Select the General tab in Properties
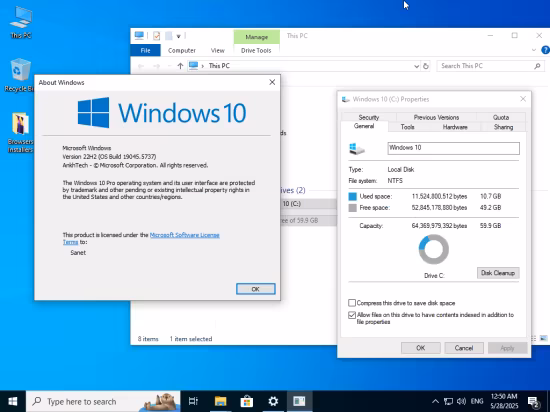Screen dimensions: 550x412 tap(364, 126)
